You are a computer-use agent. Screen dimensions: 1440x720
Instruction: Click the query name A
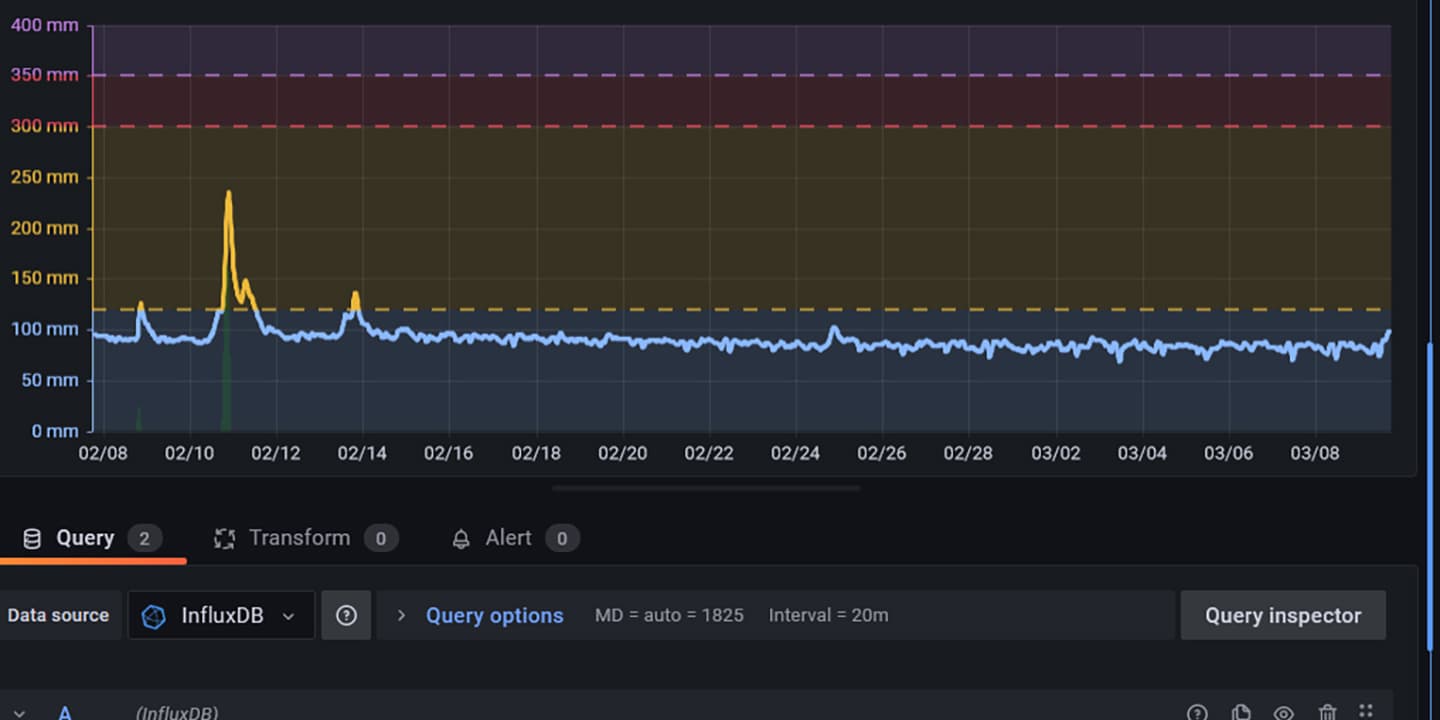[65, 713]
